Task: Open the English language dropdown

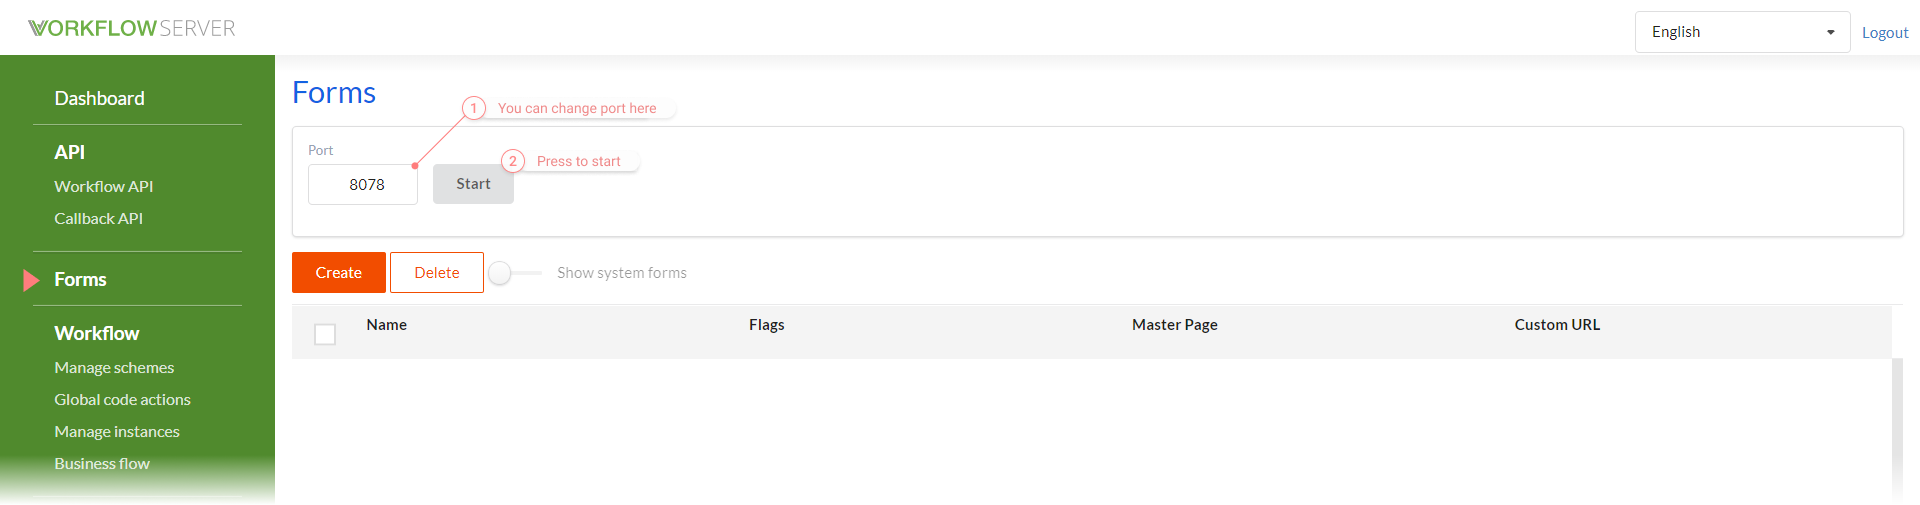Action: point(1742,32)
